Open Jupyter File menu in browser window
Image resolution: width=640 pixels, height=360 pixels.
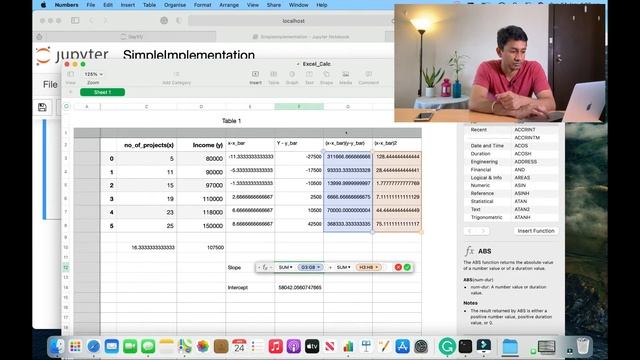coord(50,84)
